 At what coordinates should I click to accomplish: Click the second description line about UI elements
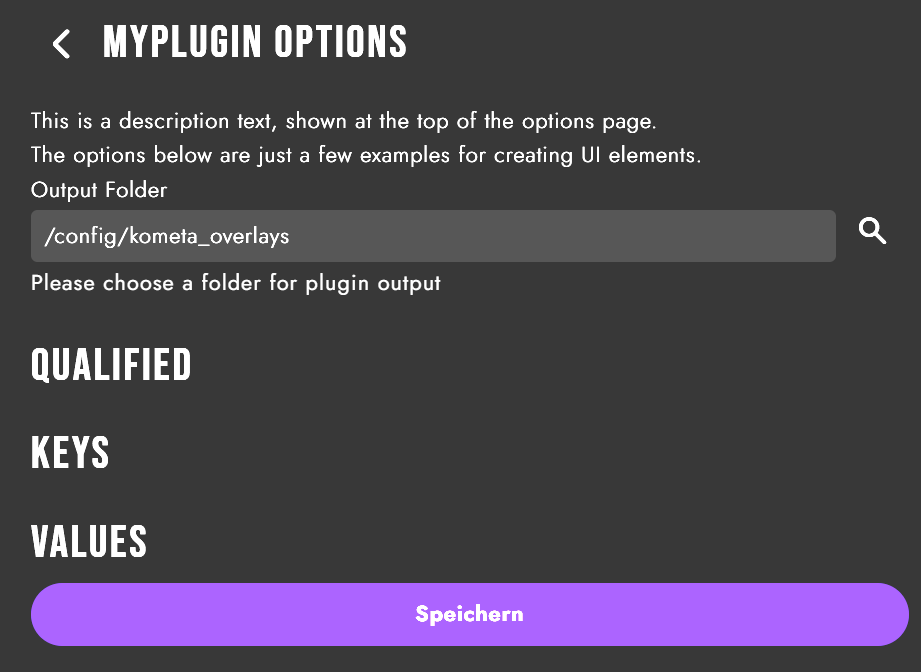click(x=366, y=156)
